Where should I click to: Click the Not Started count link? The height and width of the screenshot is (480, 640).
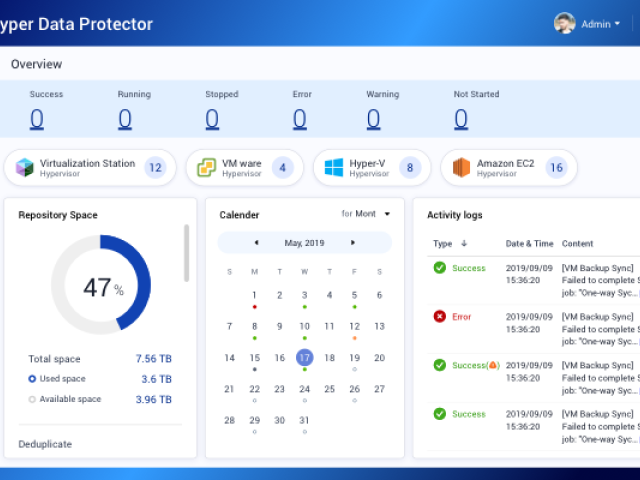pyautogui.click(x=461, y=119)
